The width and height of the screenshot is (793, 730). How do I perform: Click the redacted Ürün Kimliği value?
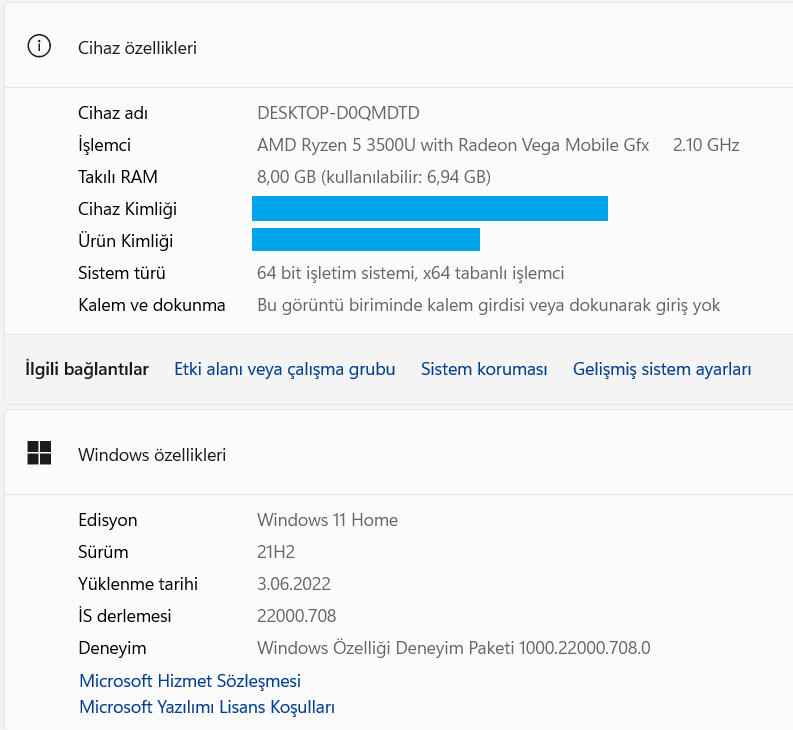point(366,240)
